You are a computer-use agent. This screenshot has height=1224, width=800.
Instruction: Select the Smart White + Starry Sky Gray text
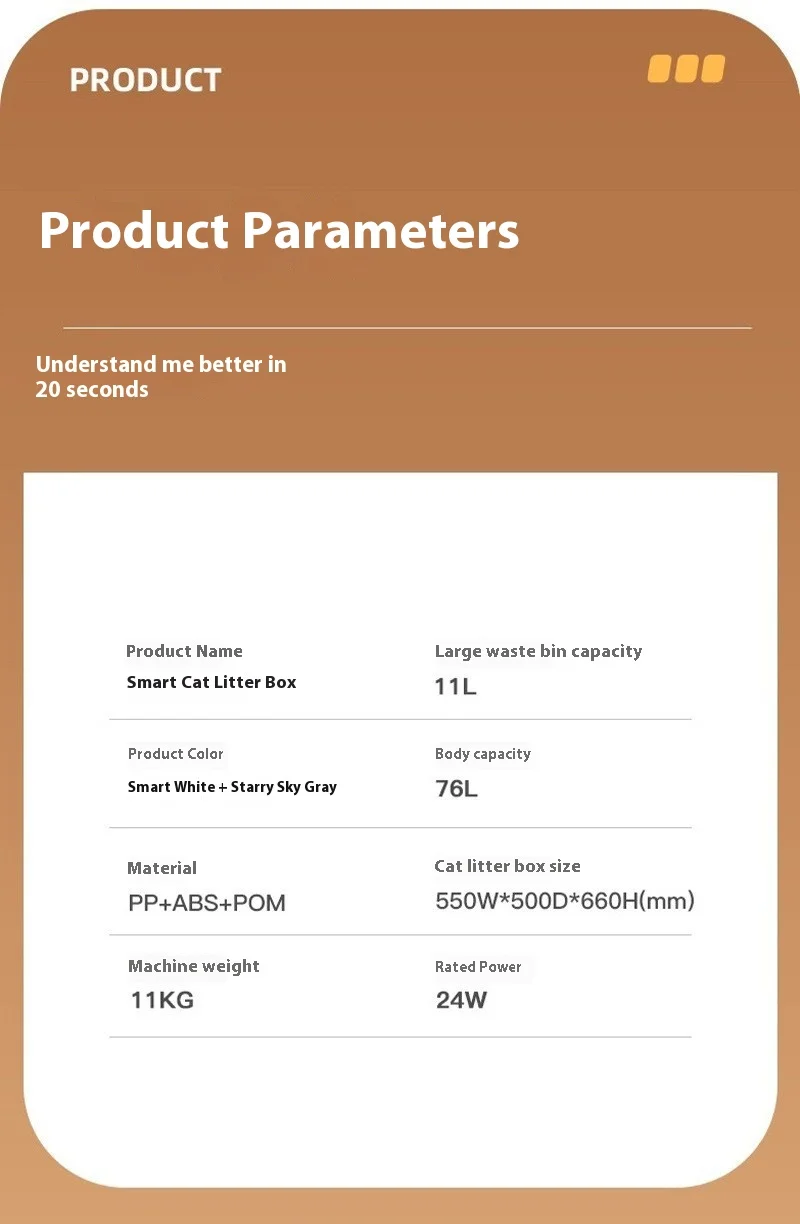coord(232,787)
